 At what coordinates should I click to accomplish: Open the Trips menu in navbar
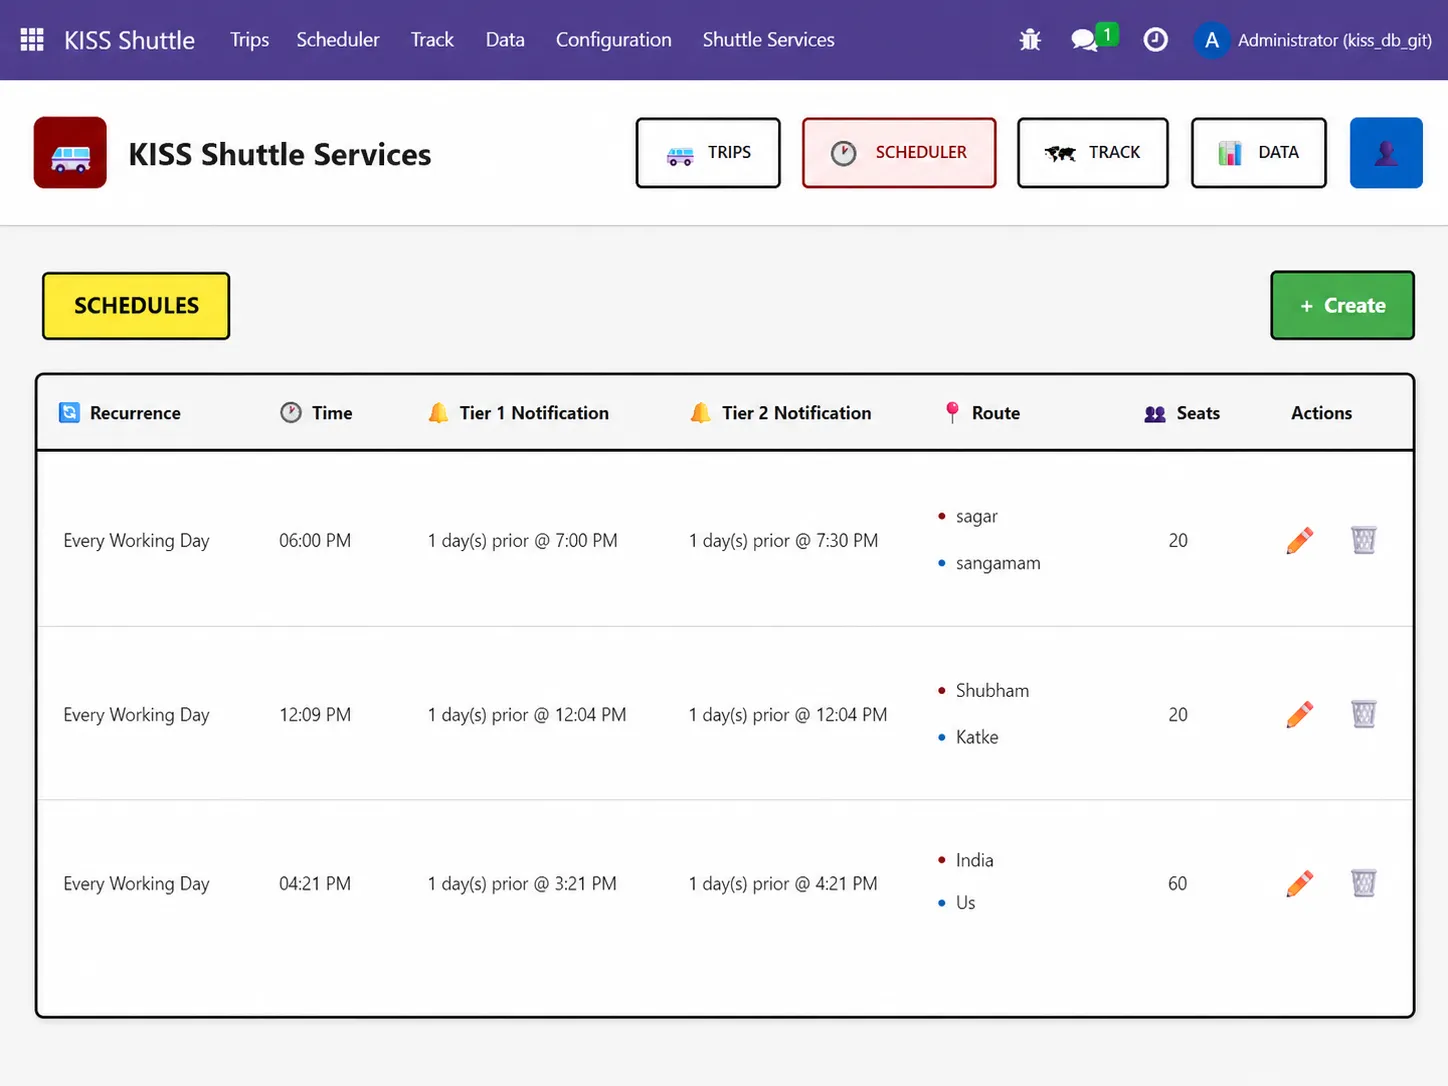tap(249, 40)
